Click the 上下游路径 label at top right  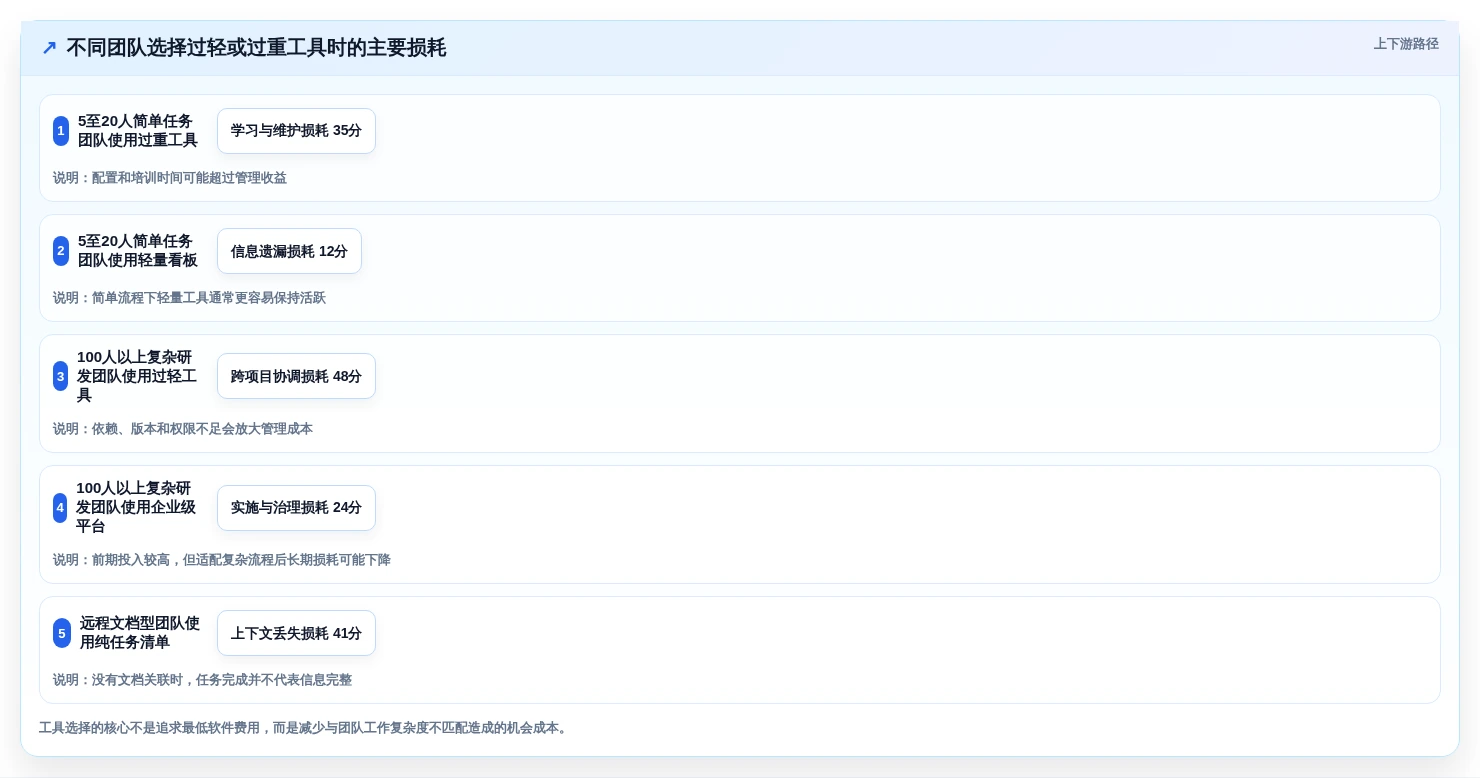tap(1406, 44)
